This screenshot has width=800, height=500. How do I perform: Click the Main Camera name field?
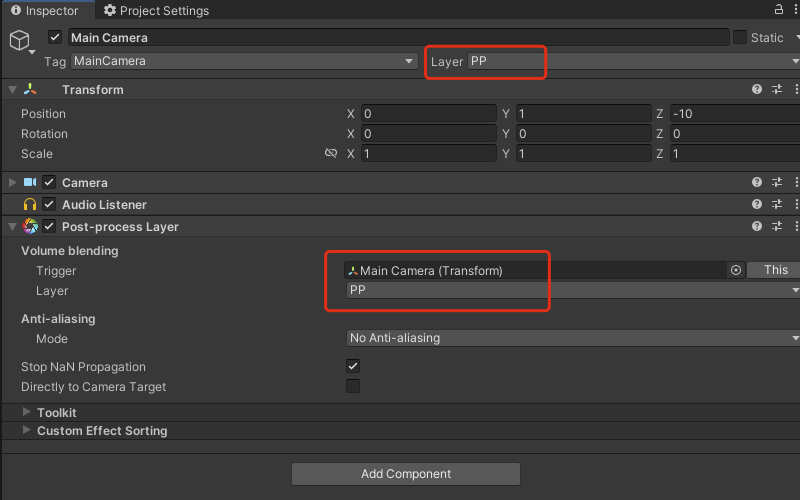(398, 37)
